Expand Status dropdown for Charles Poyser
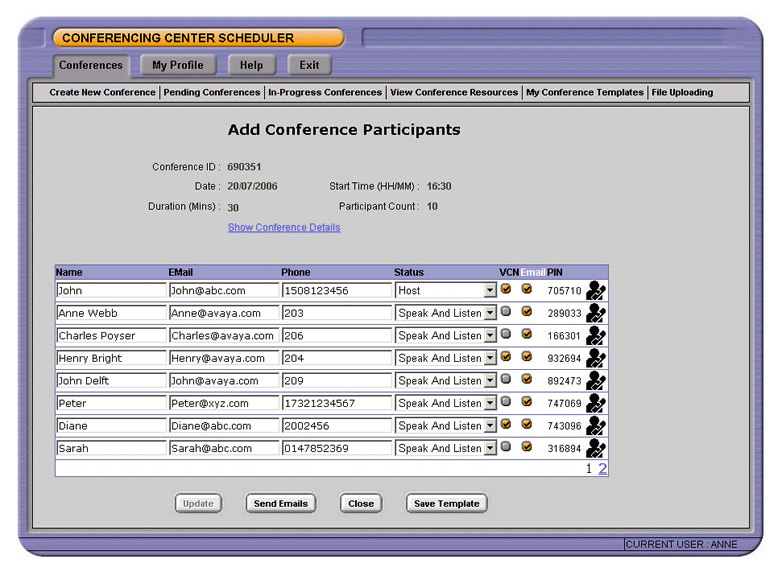The height and width of the screenshot is (588, 783). click(x=490, y=336)
